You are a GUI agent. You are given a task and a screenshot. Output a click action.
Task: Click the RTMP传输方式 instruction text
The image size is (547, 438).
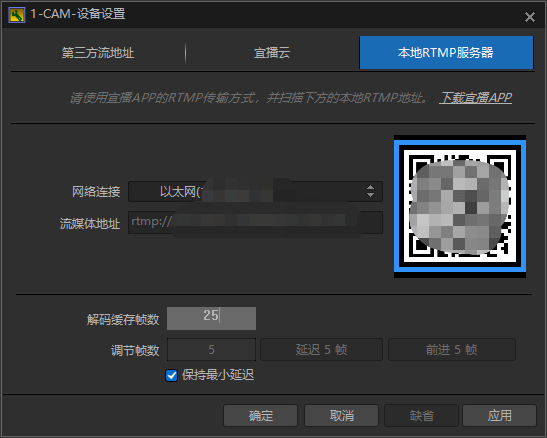coord(249,98)
